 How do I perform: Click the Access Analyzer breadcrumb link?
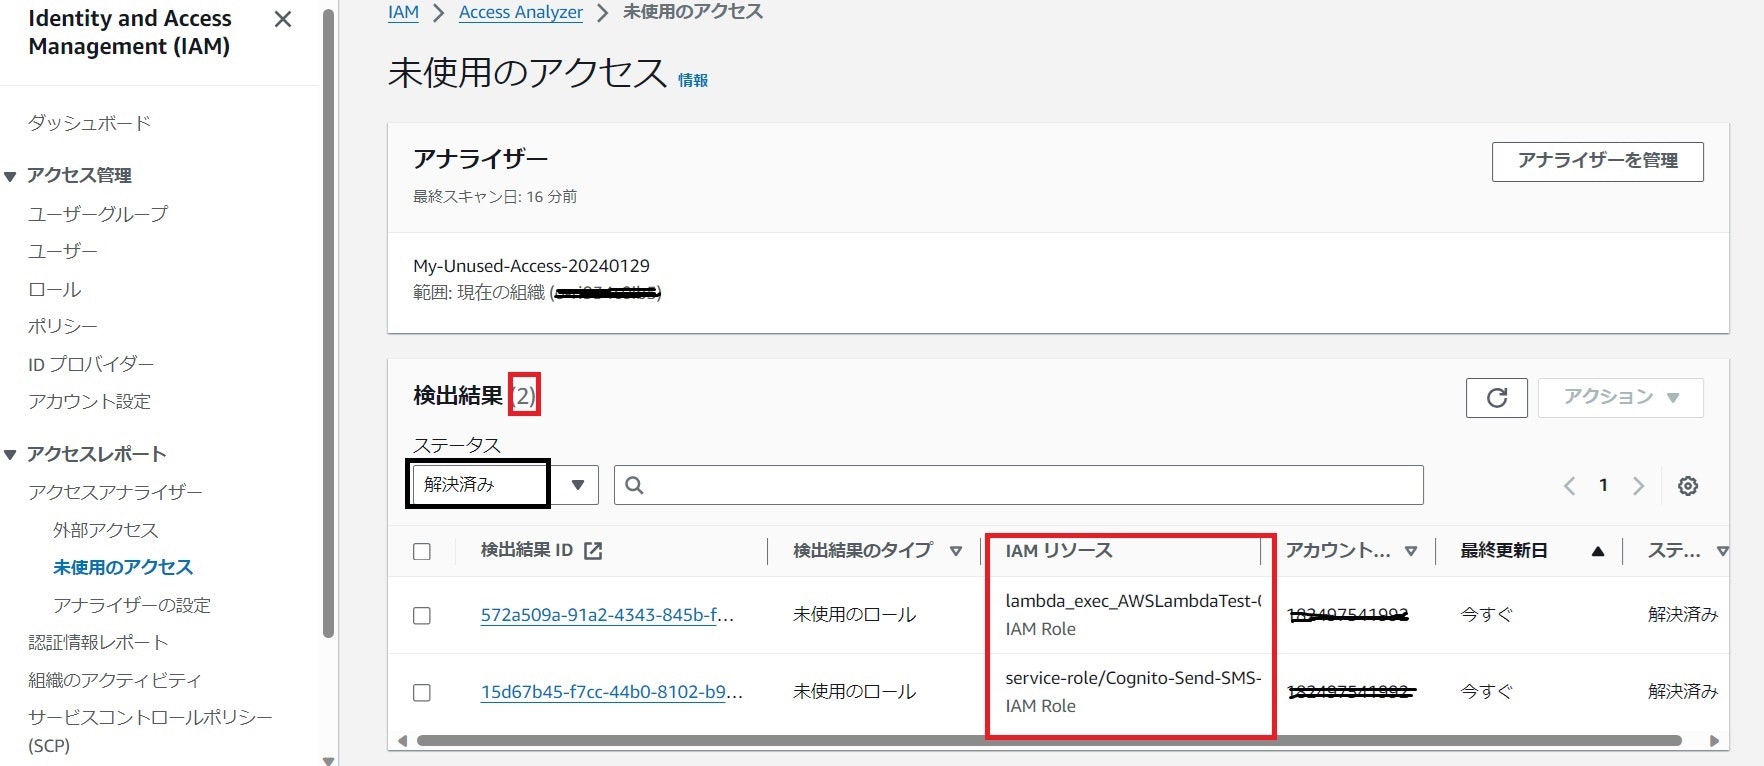pos(521,12)
